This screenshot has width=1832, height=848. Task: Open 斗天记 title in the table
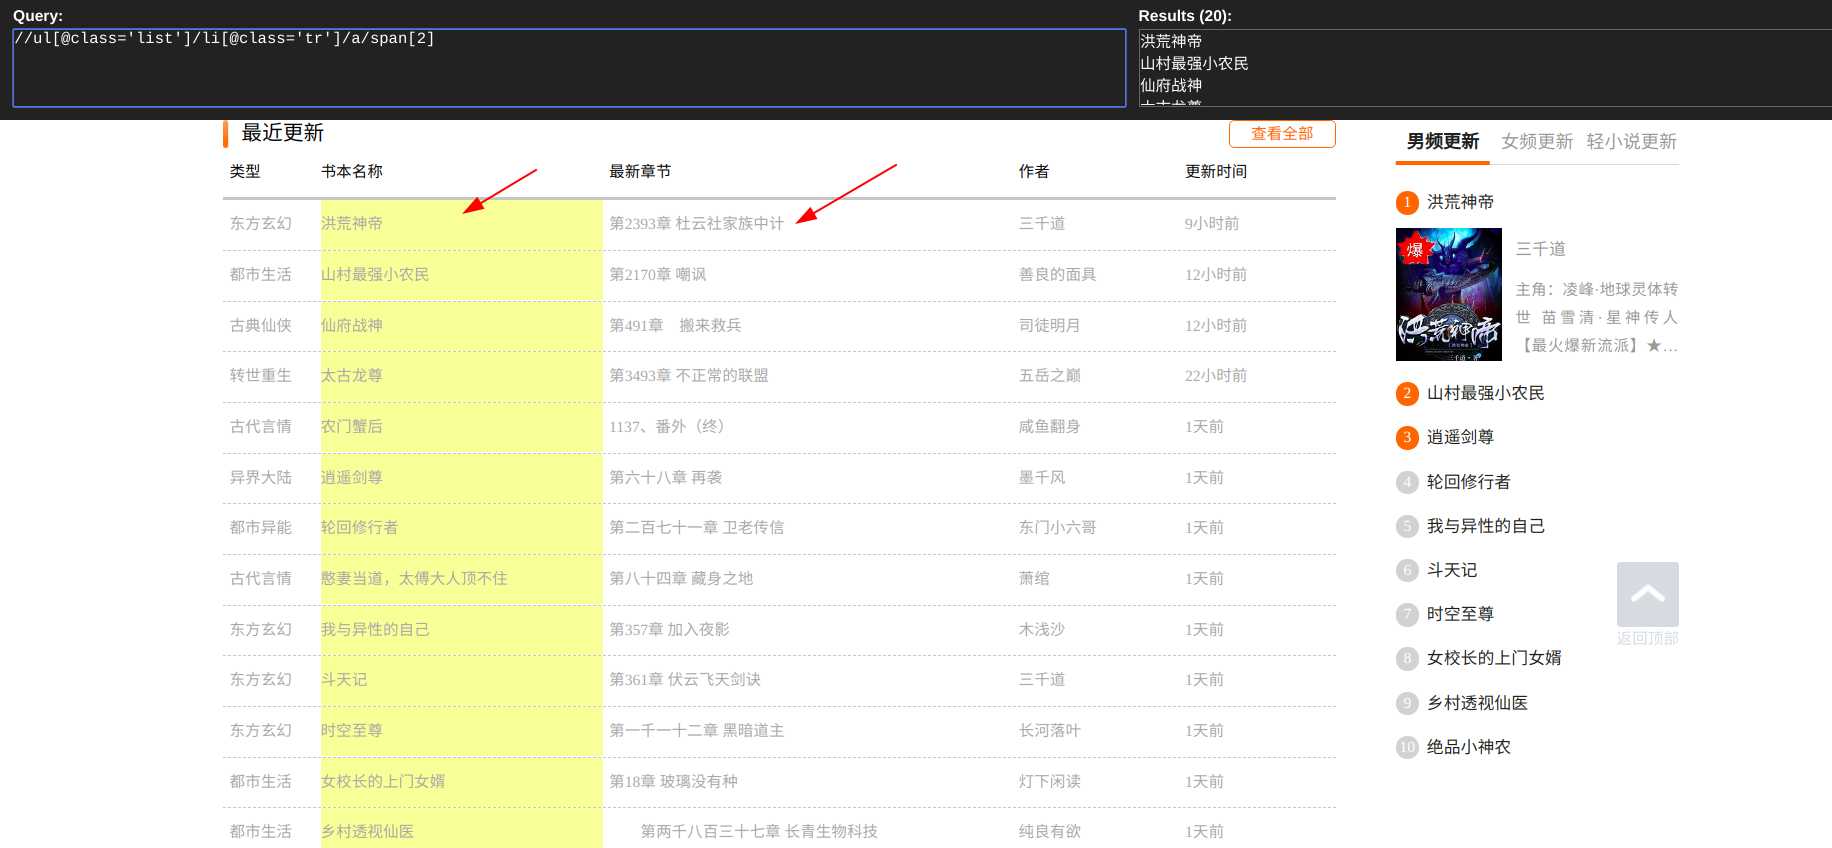tap(344, 679)
